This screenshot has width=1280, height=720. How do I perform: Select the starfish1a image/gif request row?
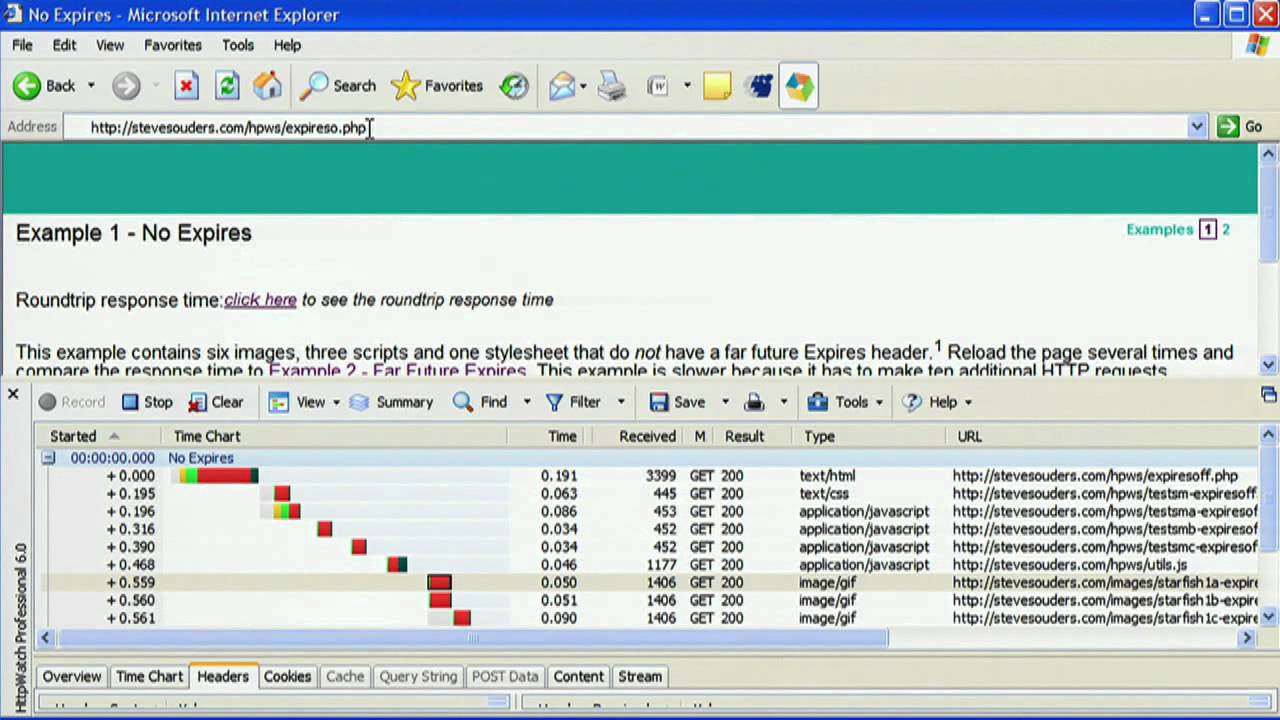(650, 583)
